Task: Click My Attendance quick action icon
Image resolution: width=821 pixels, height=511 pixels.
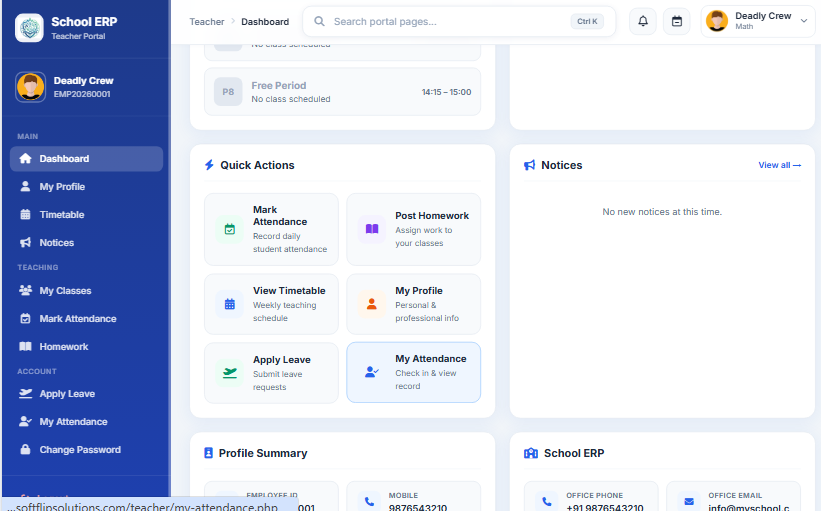Action: 372,373
